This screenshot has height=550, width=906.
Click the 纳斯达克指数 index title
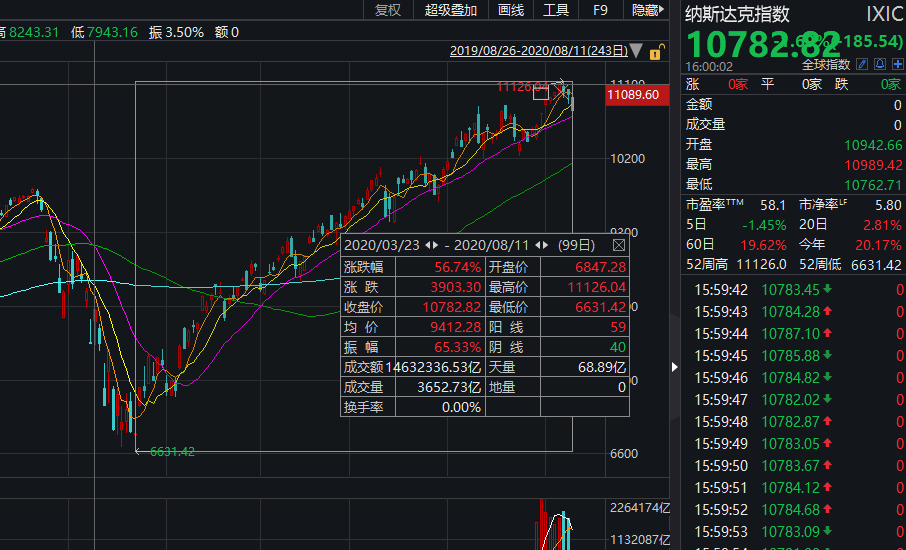(x=737, y=14)
